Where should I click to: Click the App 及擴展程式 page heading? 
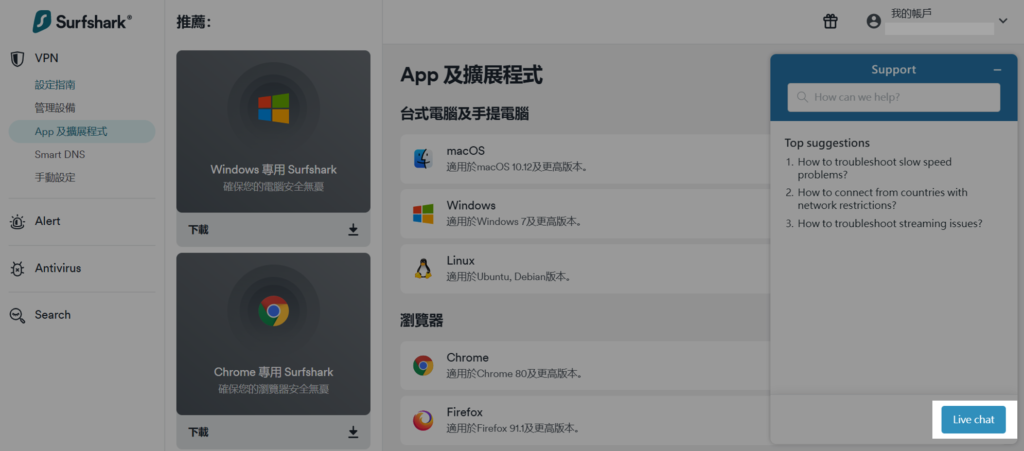(472, 75)
